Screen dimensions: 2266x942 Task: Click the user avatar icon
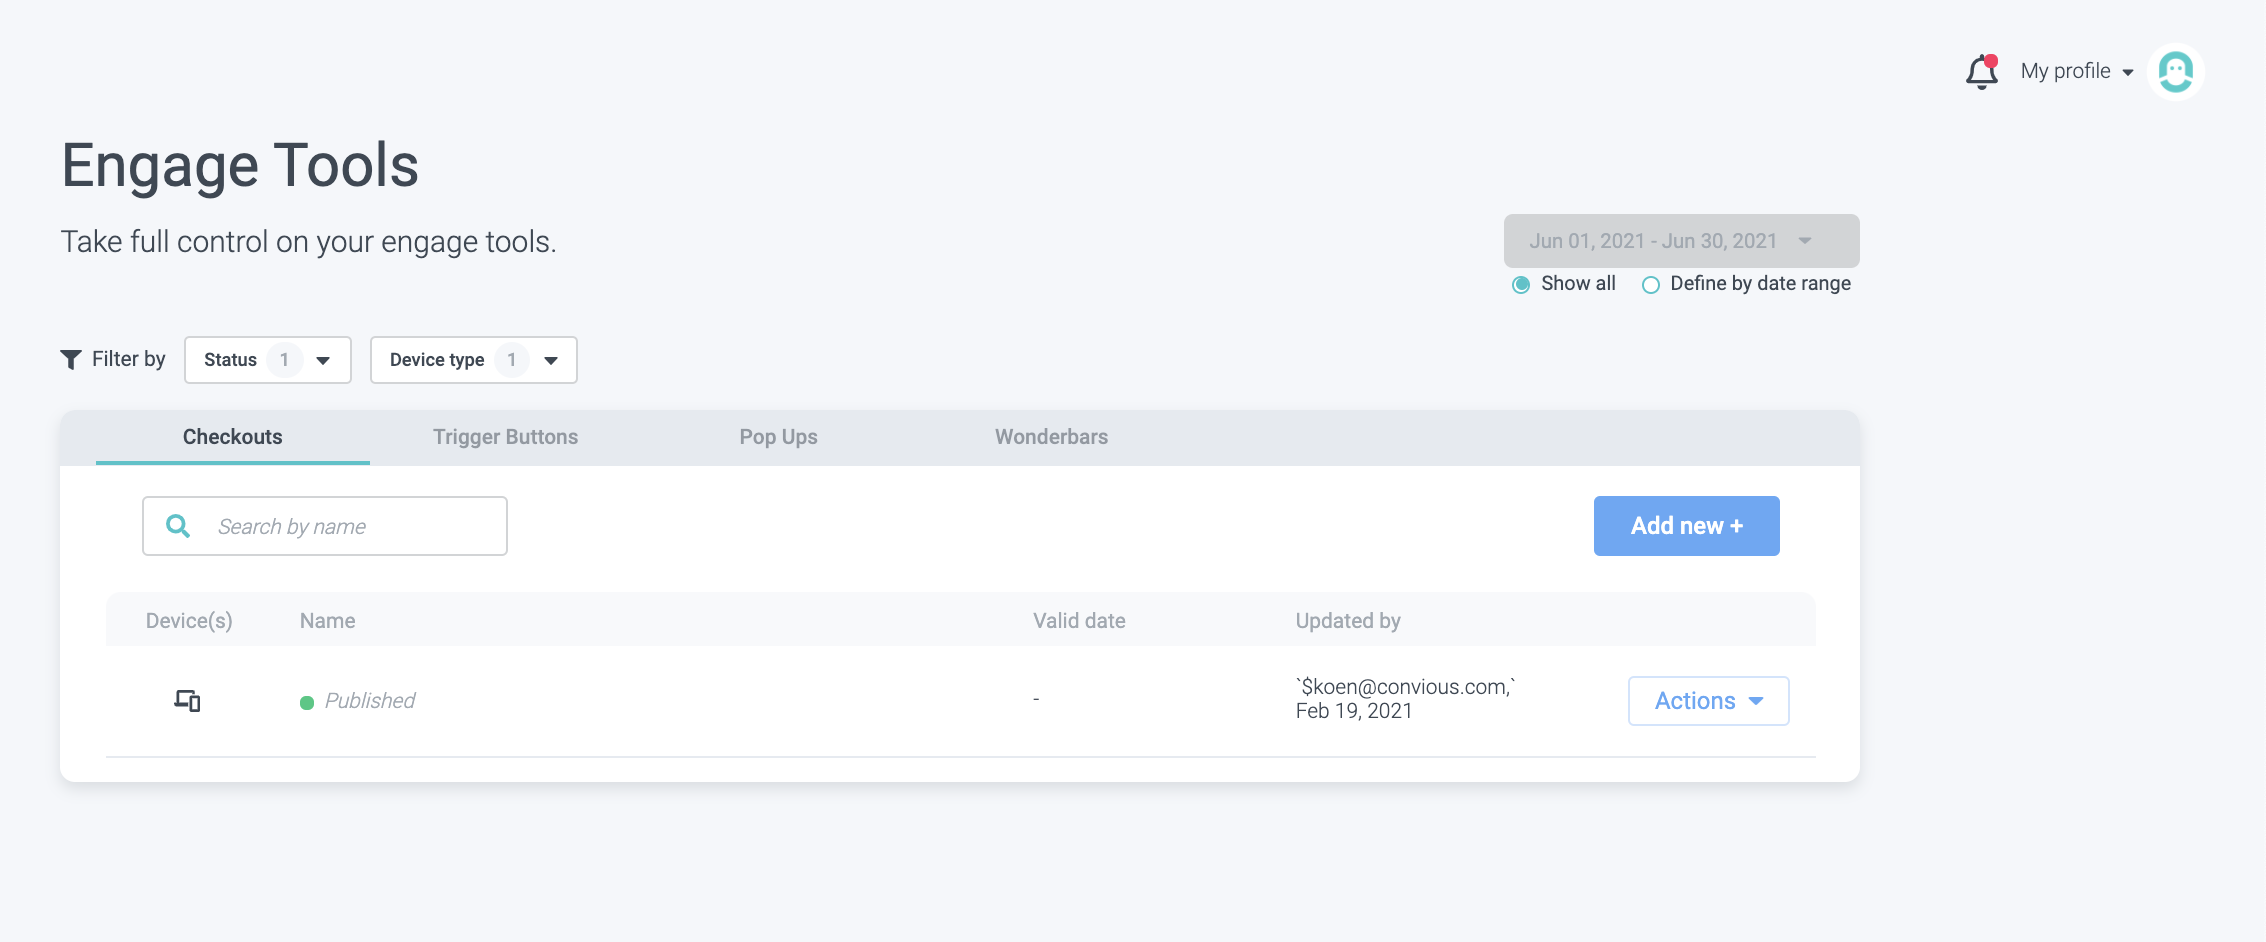(2175, 72)
